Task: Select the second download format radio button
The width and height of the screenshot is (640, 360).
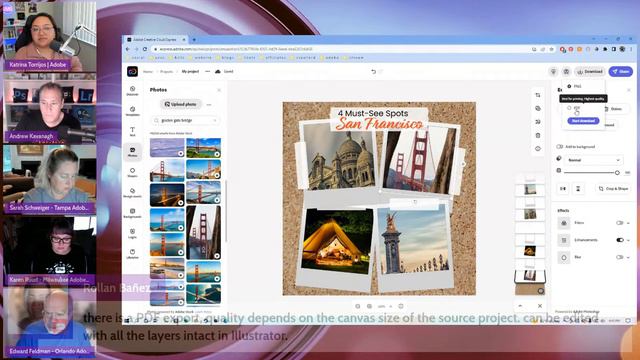Action: [569, 108]
